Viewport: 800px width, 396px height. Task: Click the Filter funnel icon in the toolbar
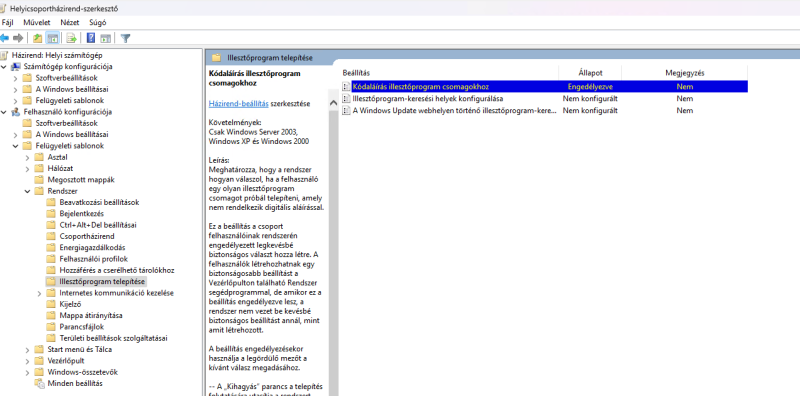click(x=125, y=38)
